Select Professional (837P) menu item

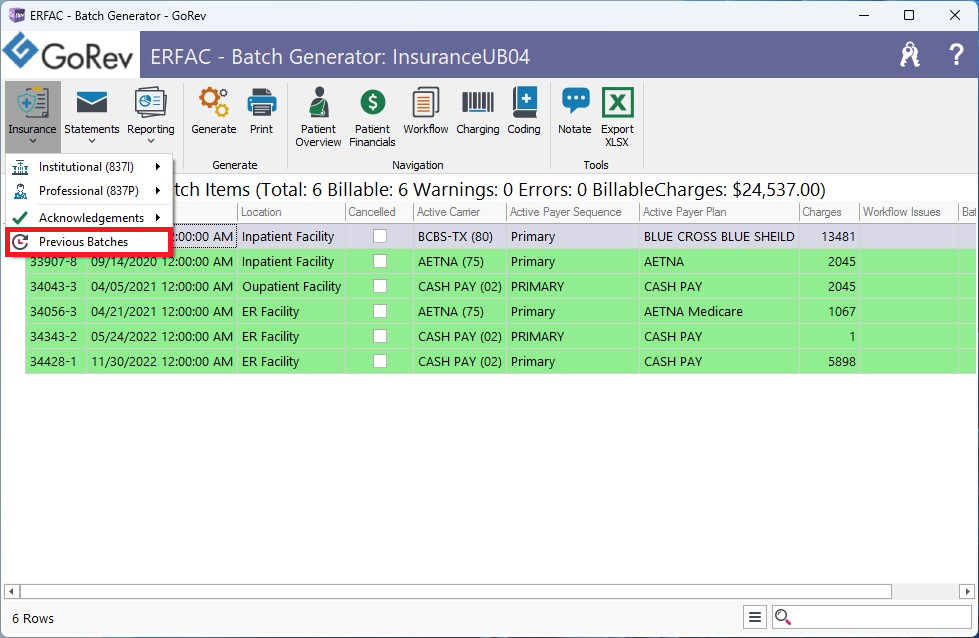[89, 191]
